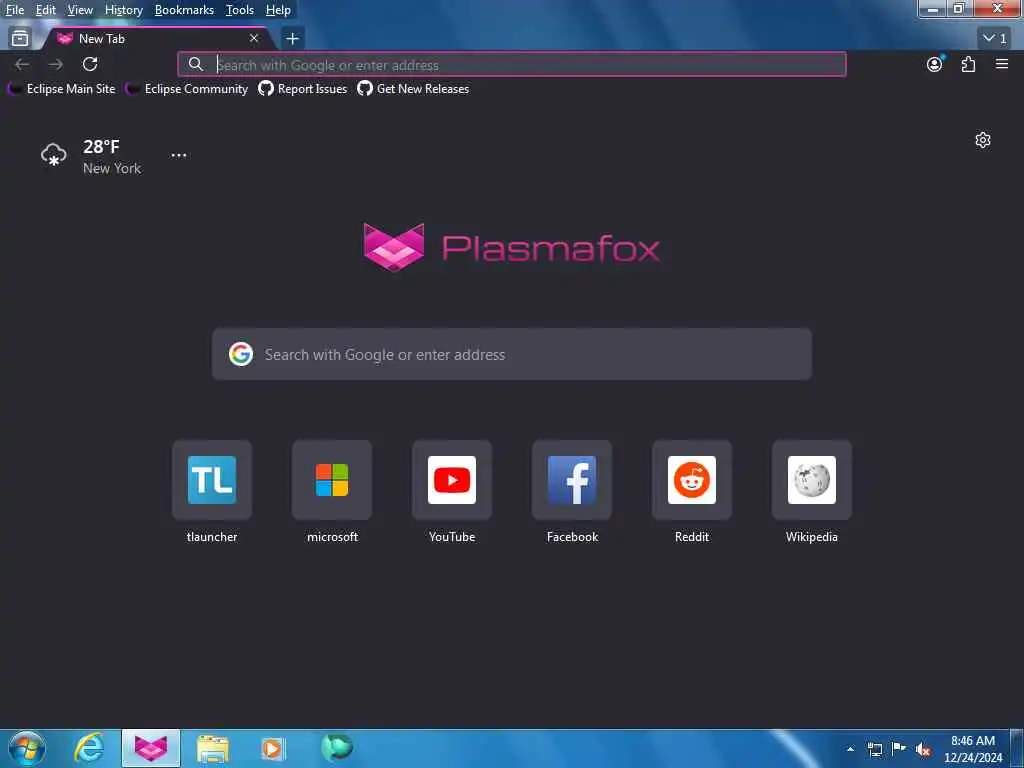Open the clock showing 8:46 AM

point(973,749)
